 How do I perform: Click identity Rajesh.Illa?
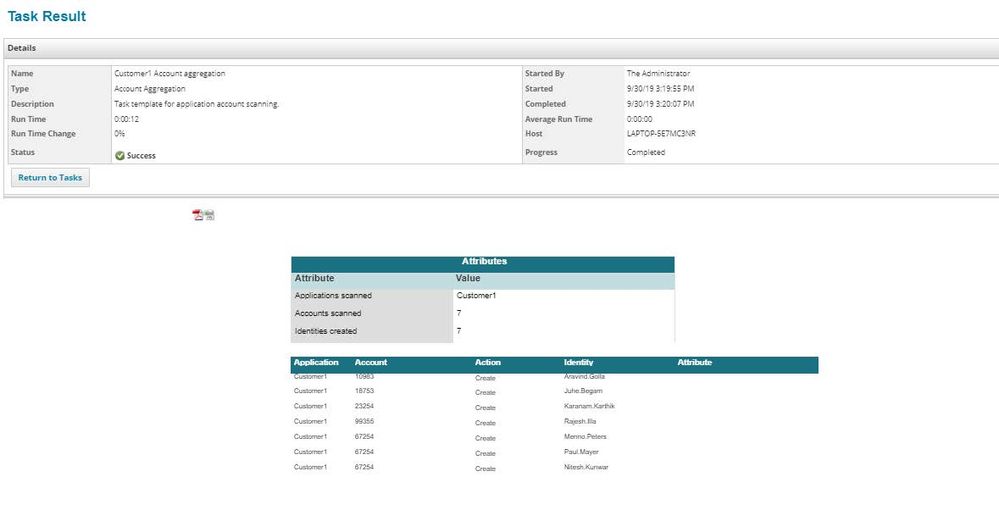[x=580, y=421]
